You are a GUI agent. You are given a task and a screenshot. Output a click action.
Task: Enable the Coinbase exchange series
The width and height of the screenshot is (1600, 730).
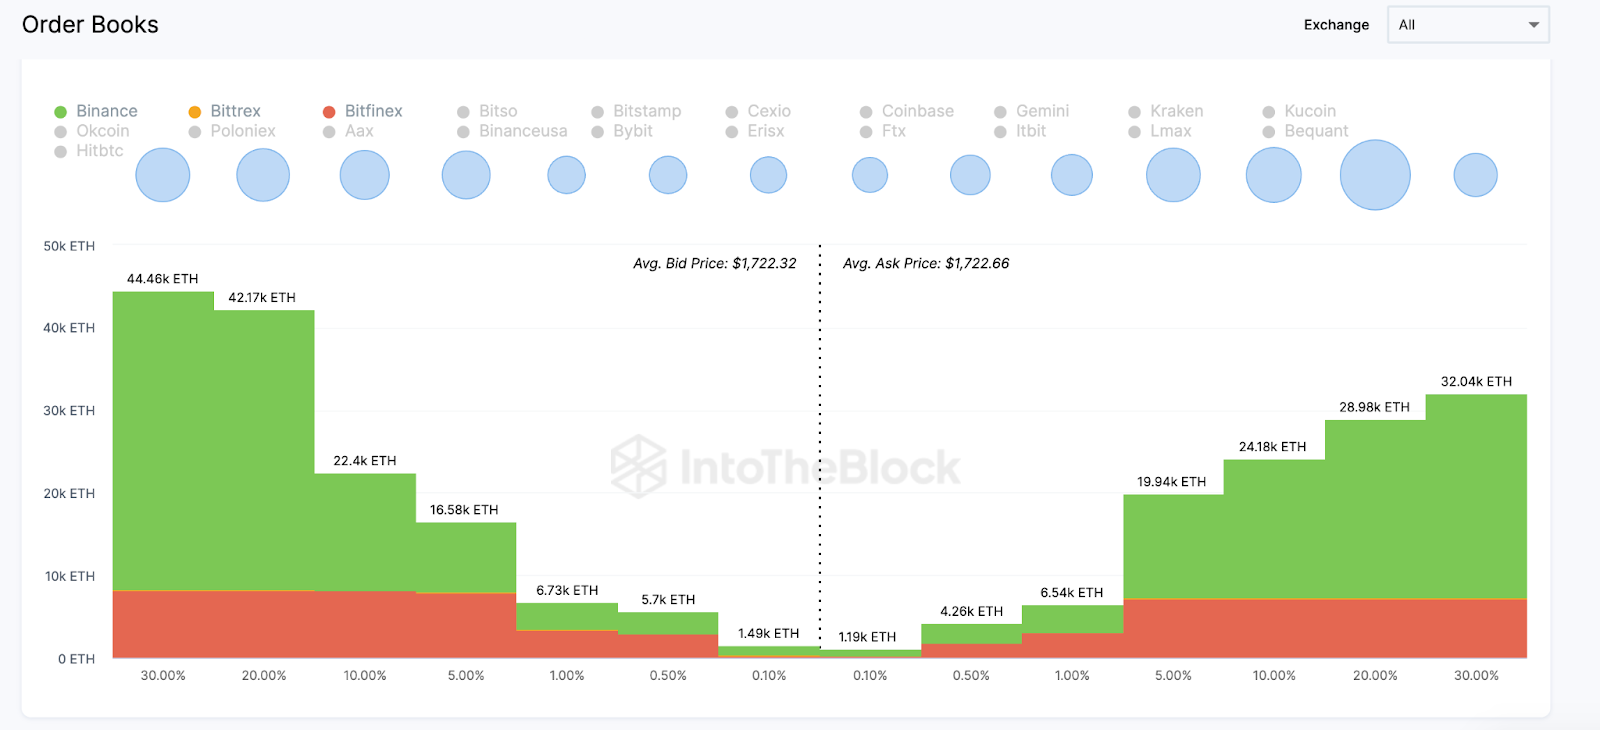pyautogui.click(x=908, y=111)
